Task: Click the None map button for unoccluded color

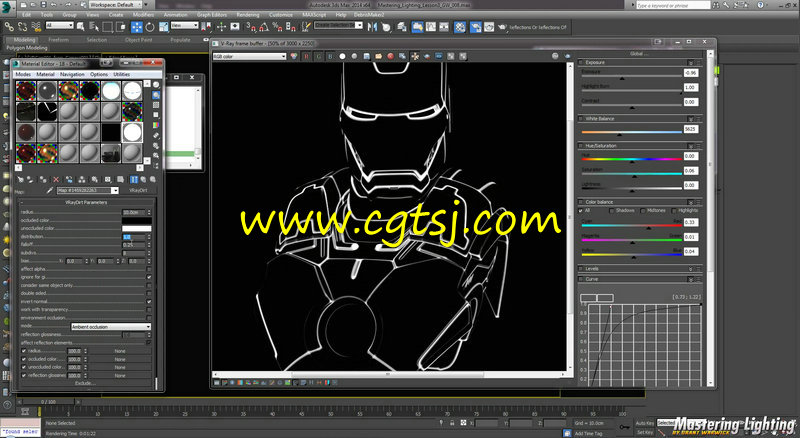Action: (120, 368)
